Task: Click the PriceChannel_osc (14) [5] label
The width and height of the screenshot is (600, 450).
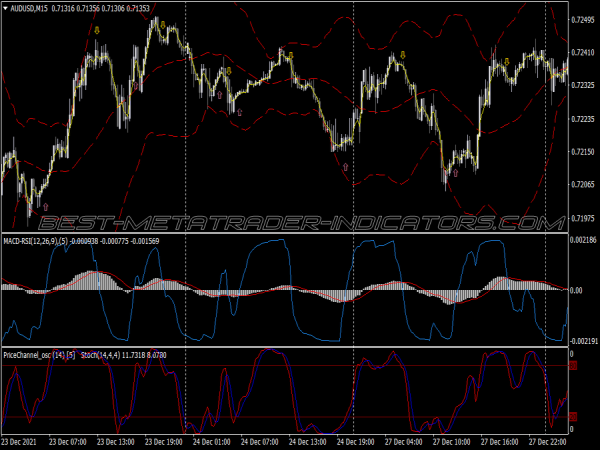Action: click(x=39, y=355)
